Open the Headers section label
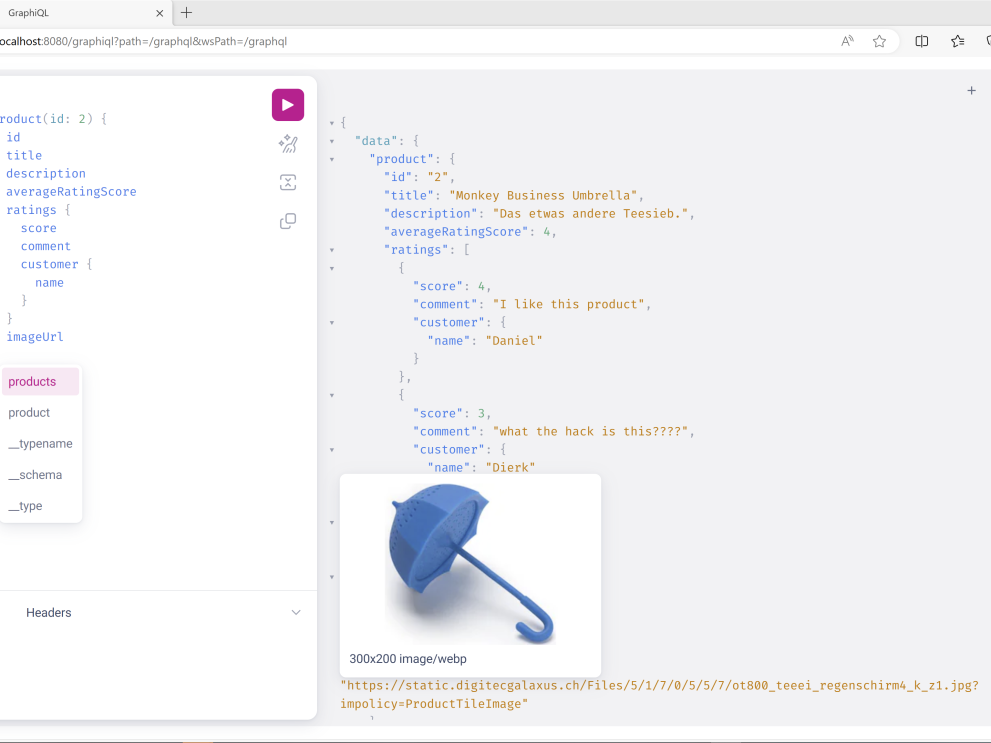Image resolution: width=991 pixels, height=743 pixels. pos(49,613)
